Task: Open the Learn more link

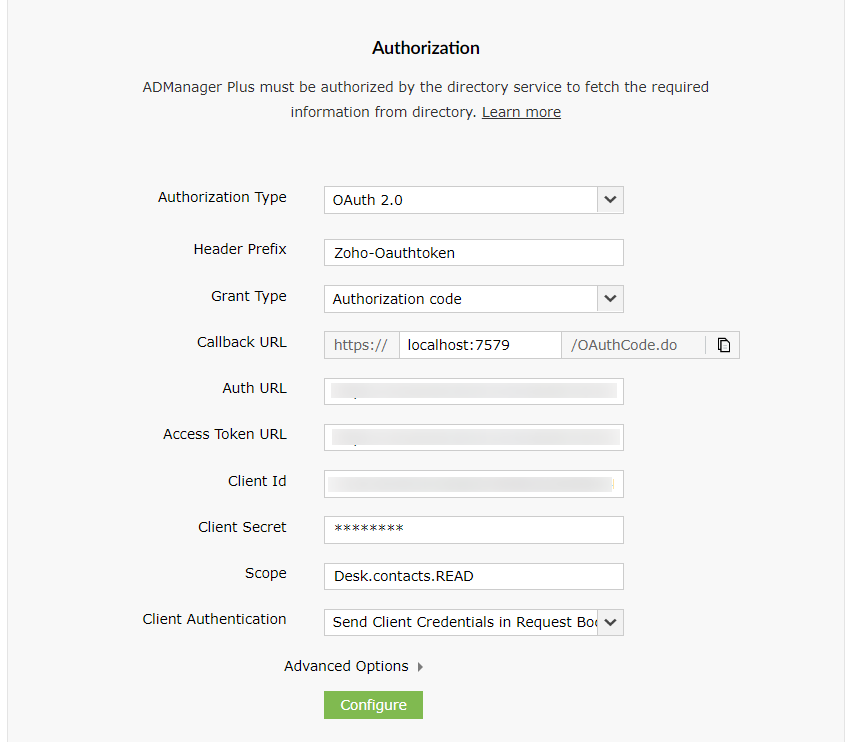Action: tap(521, 112)
